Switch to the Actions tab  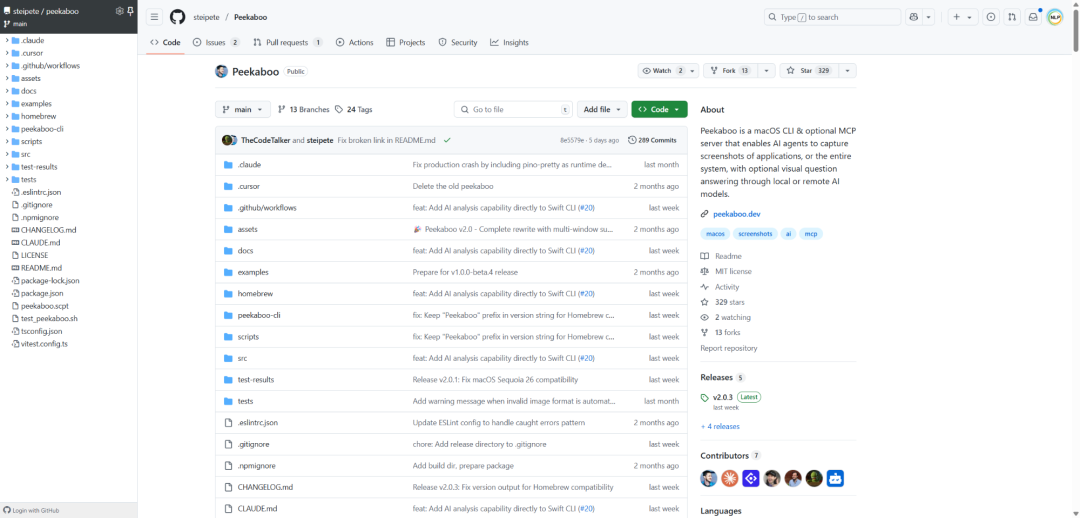(x=354, y=42)
